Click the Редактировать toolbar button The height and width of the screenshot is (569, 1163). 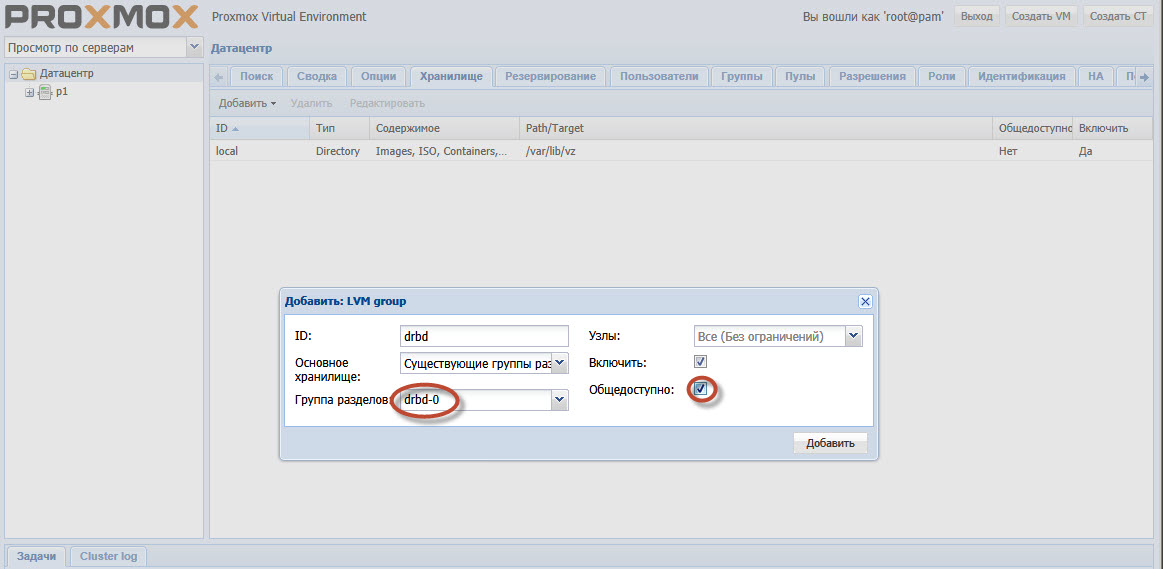click(387, 103)
